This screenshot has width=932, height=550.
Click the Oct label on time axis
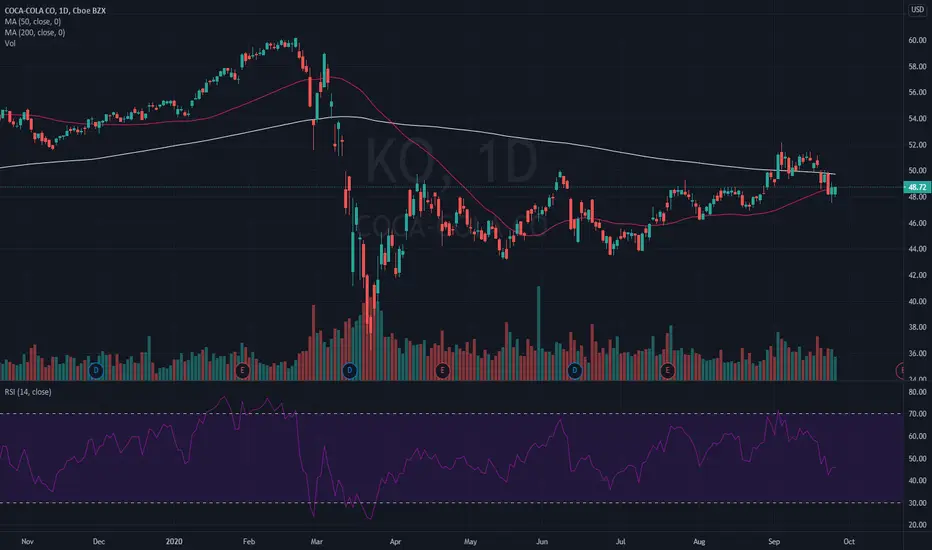pos(849,542)
